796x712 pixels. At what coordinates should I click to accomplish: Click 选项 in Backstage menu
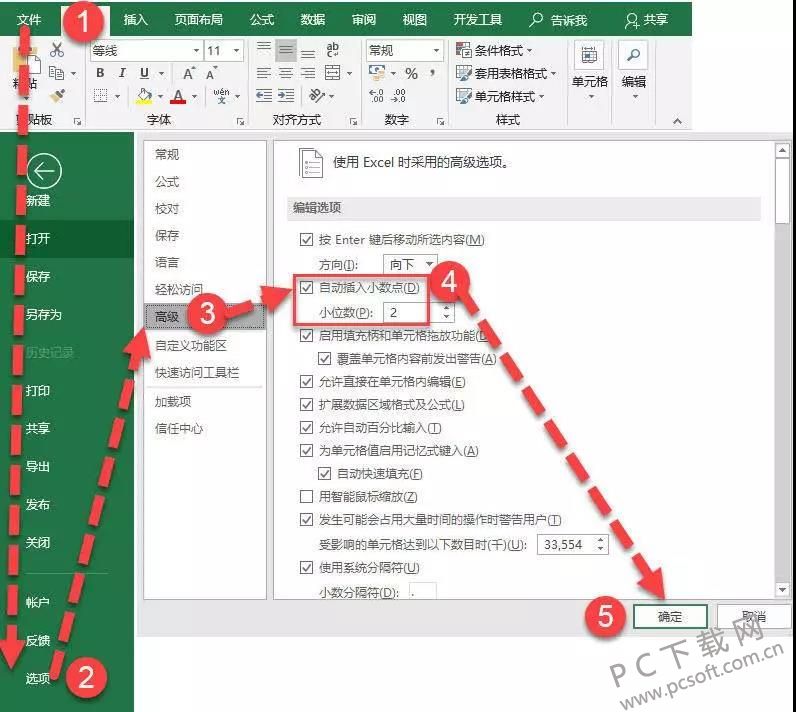tap(38, 679)
